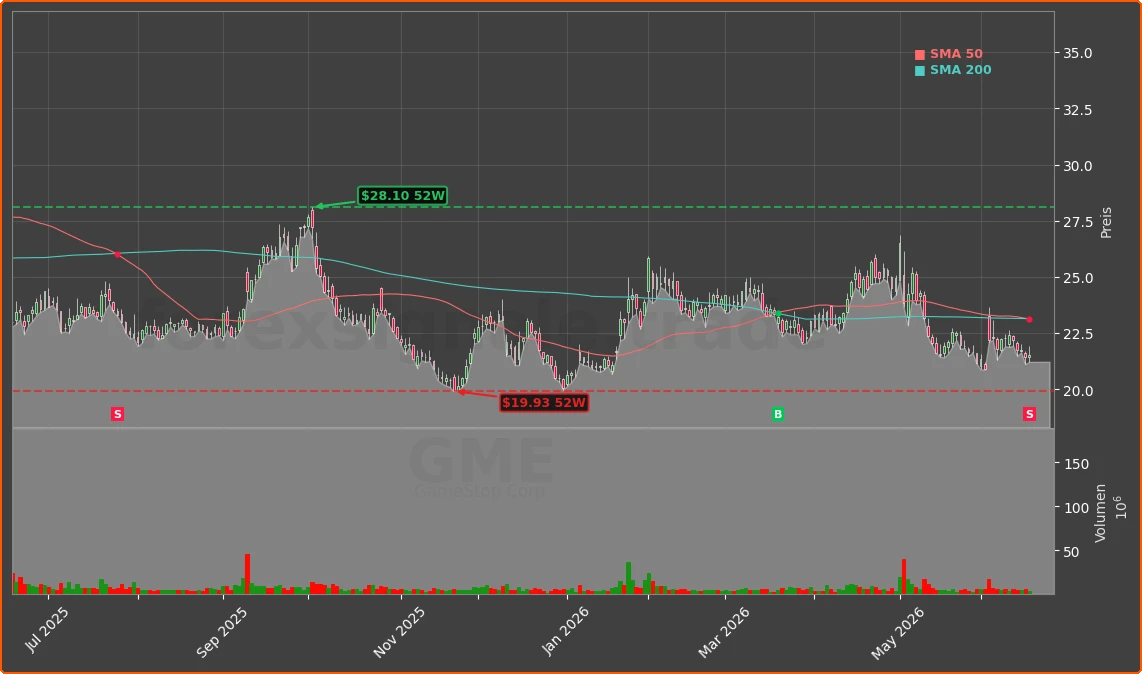Click the tall red volume bar in Sep 2025
The width and height of the screenshot is (1142, 674).
[248, 574]
